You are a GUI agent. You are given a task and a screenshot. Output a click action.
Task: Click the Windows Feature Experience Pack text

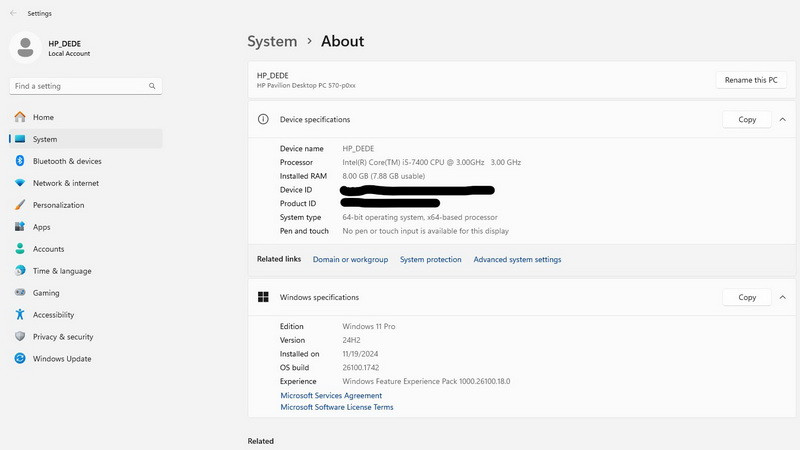point(426,382)
